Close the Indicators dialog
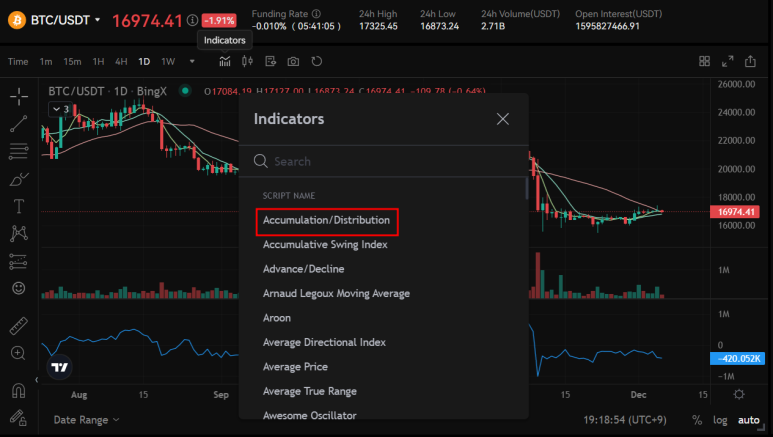This screenshot has height=437, width=773. tap(502, 119)
